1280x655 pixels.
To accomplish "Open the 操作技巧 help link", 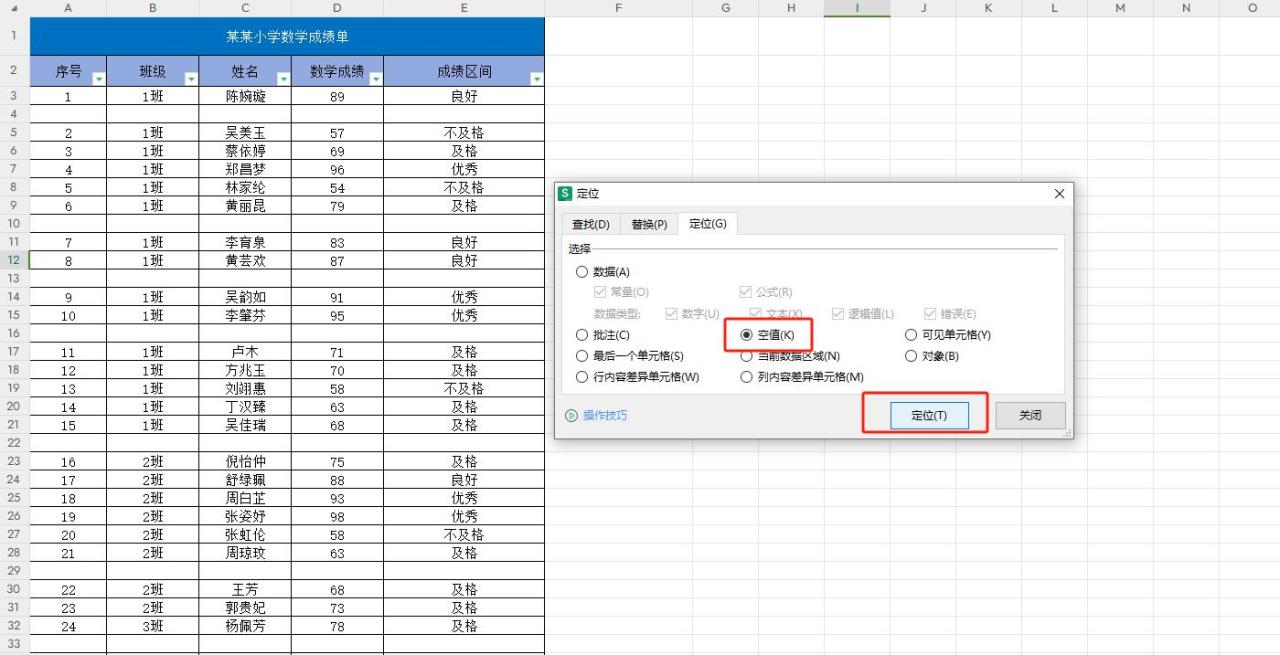I will pos(605,415).
